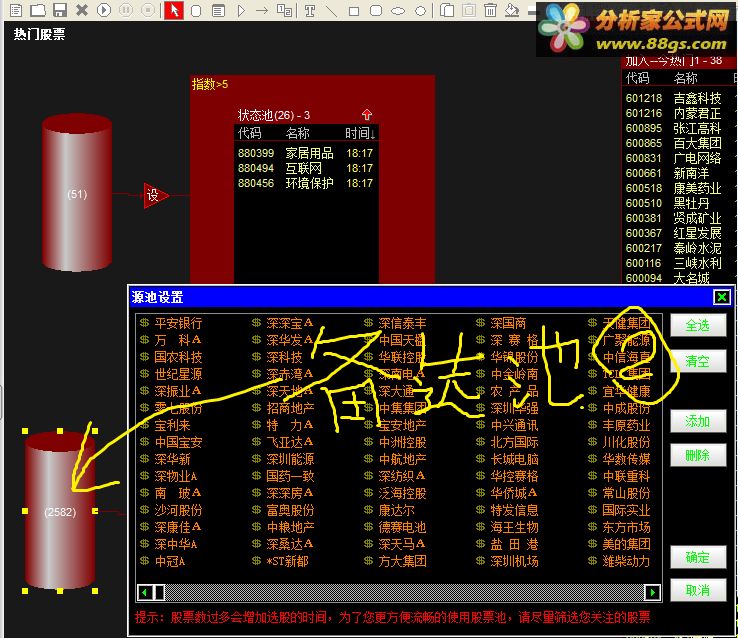Open a file with the folder icon
The width and height of the screenshot is (738, 638).
38,10
